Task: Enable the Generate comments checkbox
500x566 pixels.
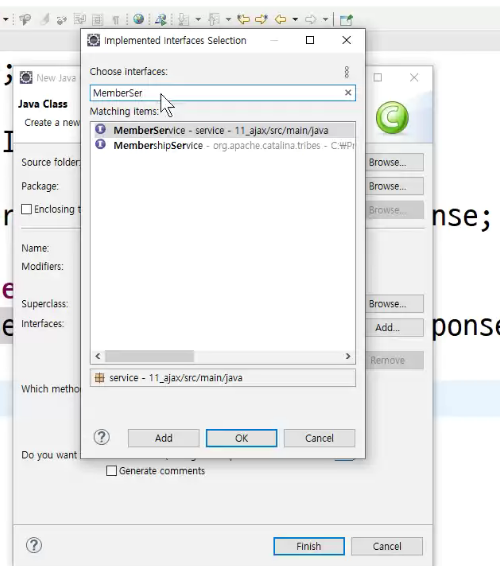Action: 112,471
